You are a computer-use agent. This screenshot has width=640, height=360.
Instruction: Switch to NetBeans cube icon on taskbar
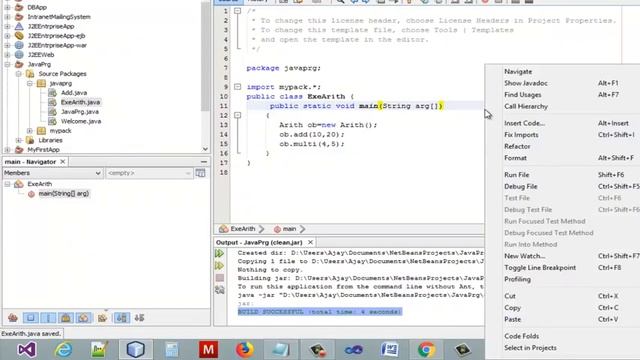pyautogui.click(x=136, y=350)
